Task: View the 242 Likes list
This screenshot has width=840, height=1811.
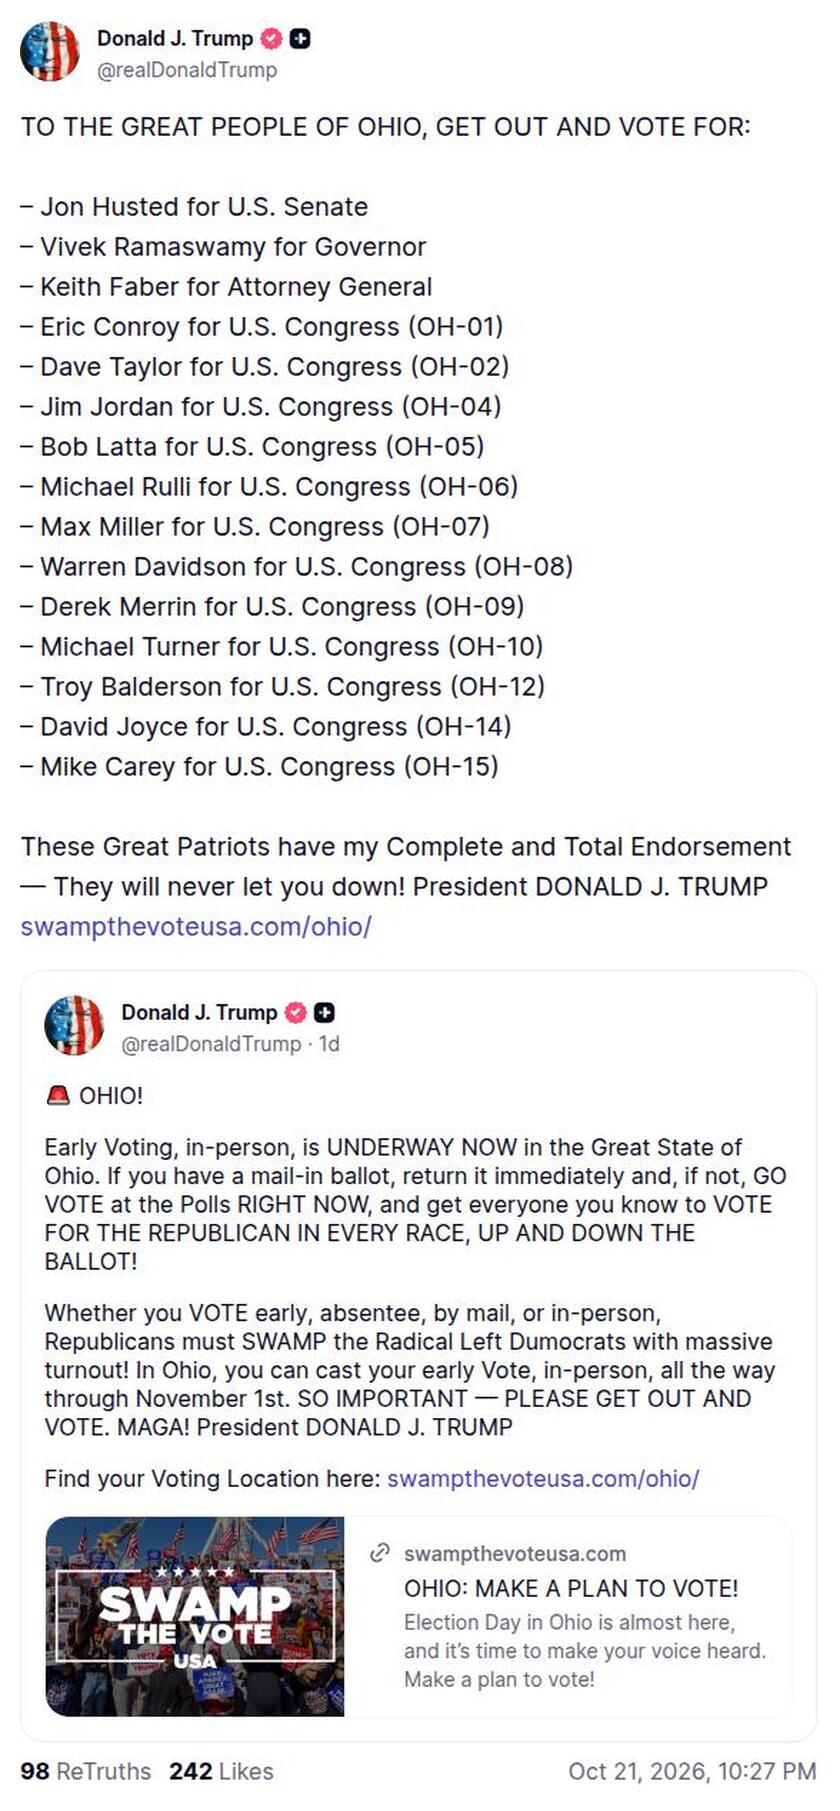Action: tap(221, 1771)
